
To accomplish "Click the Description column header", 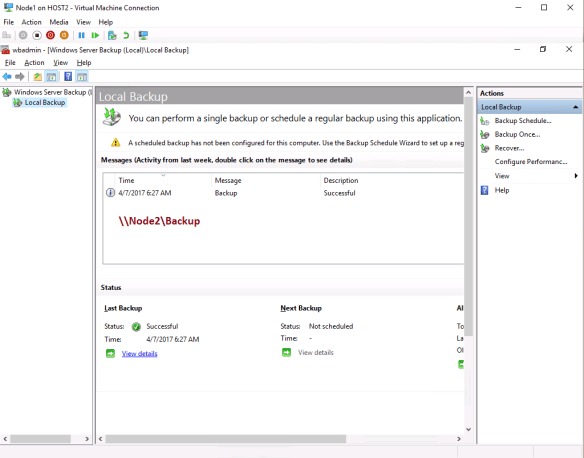I will [x=341, y=181].
